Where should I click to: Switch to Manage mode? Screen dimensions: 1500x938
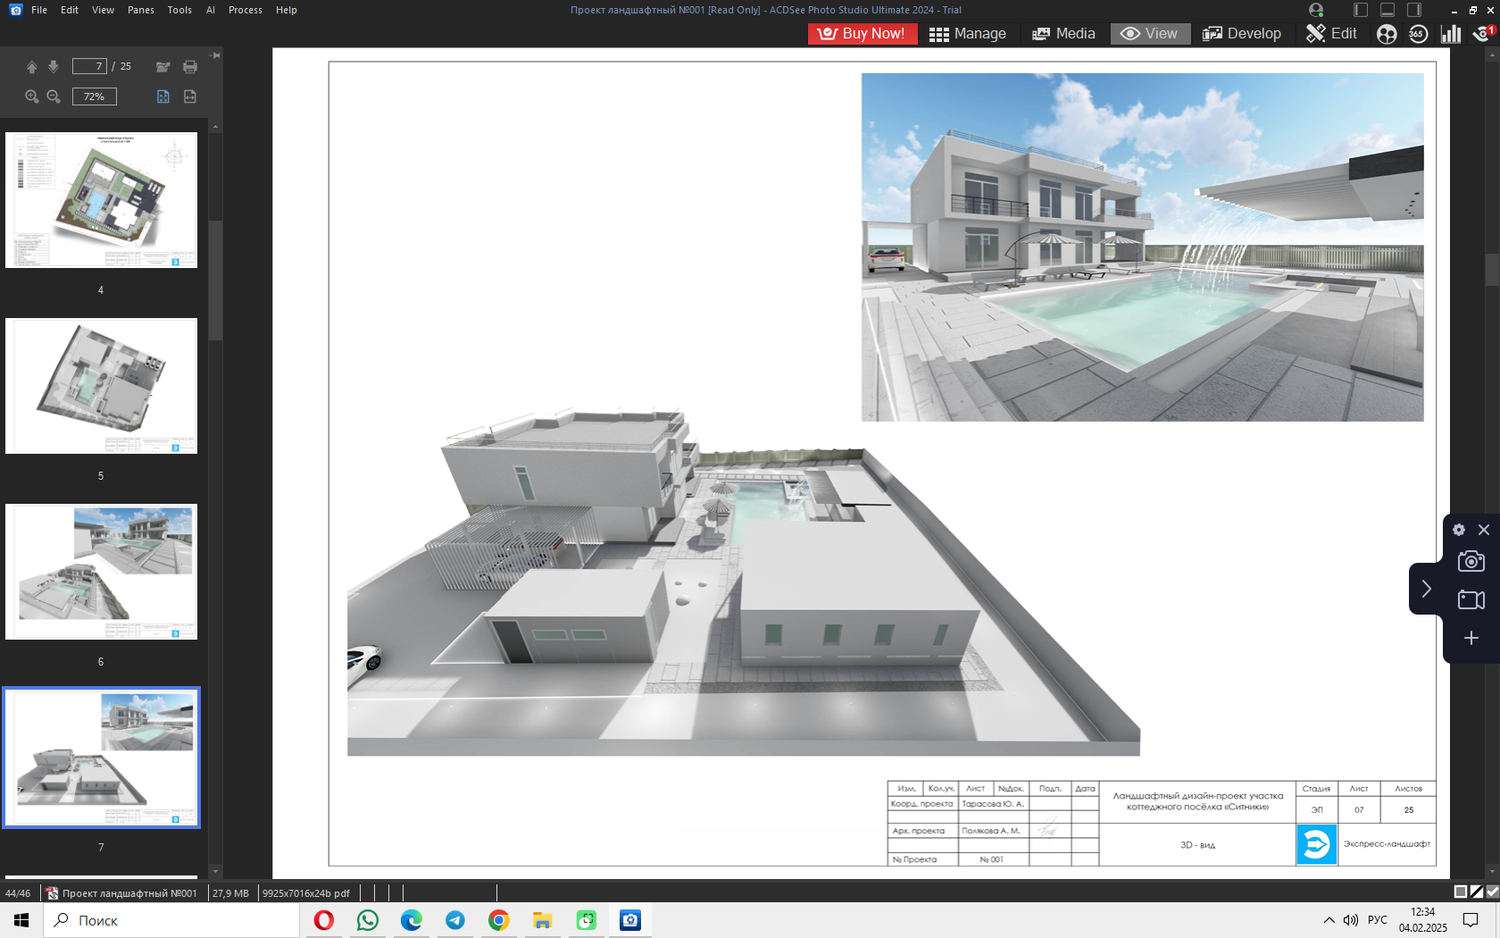coord(967,34)
